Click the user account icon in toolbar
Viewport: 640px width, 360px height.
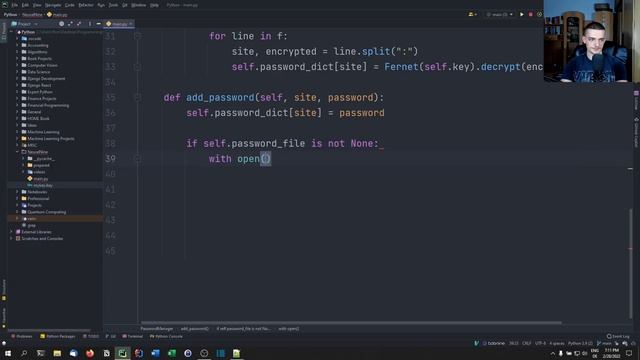click(472, 14)
